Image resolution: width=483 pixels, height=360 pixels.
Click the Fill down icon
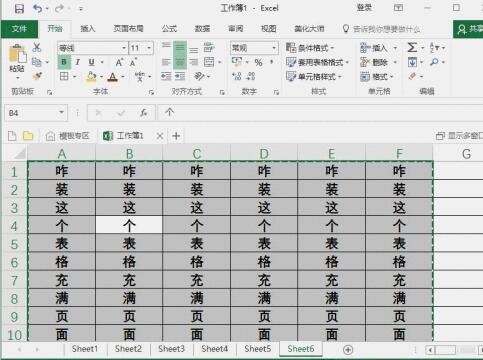pyautogui.click(x=412, y=62)
